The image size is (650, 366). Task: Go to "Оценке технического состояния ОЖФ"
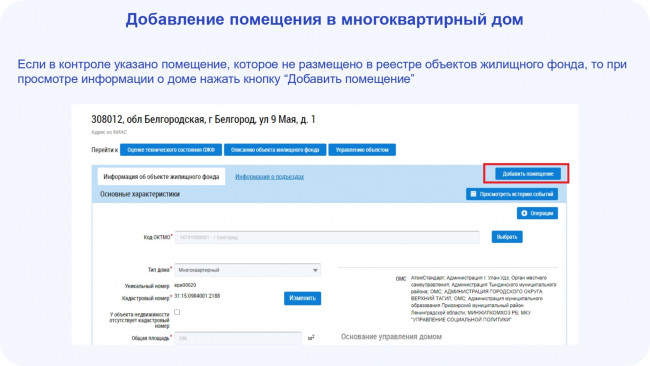click(x=171, y=150)
